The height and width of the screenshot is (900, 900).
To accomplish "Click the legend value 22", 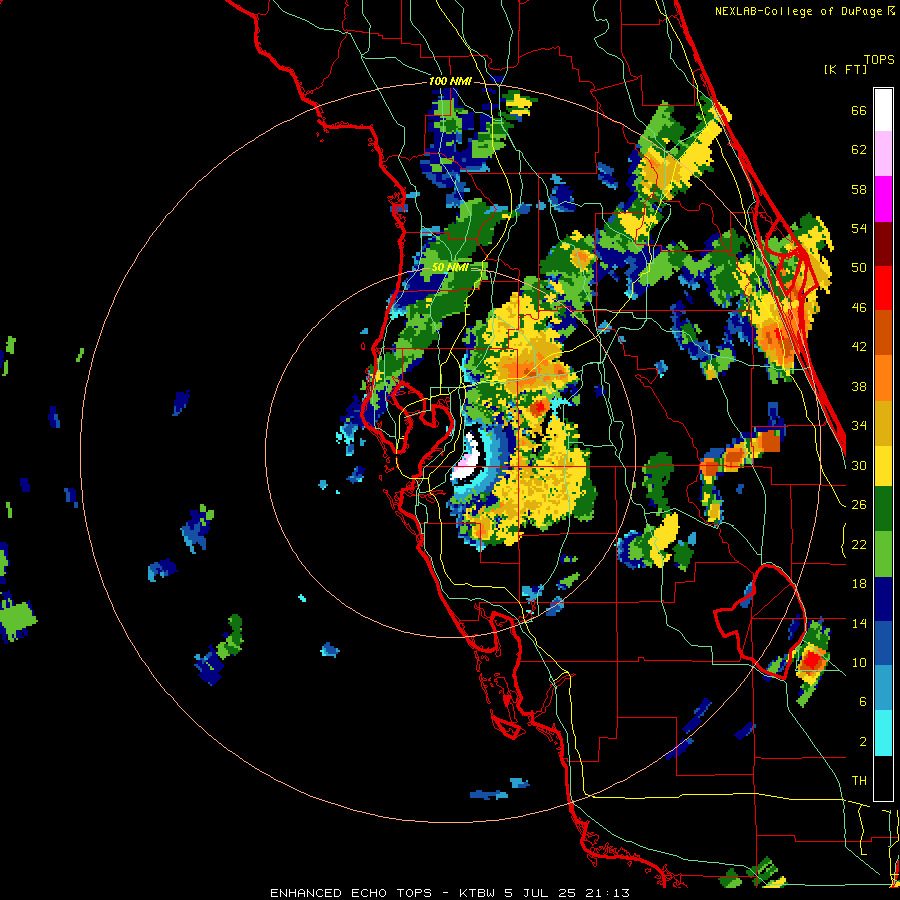I will 859,544.
